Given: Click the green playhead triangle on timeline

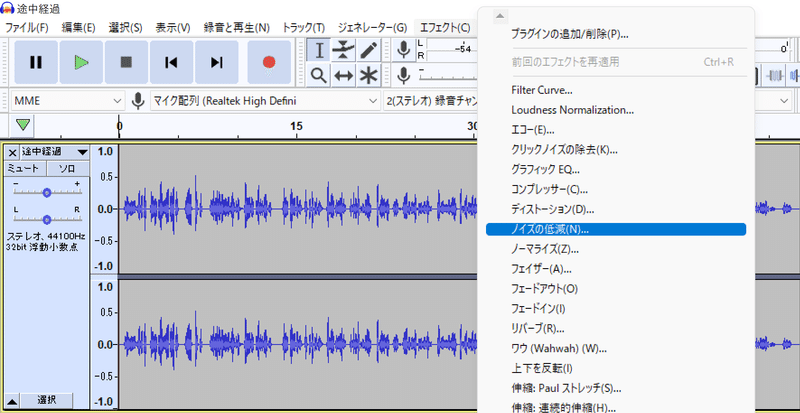Looking at the screenshot, I should pyautogui.click(x=23, y=125).
